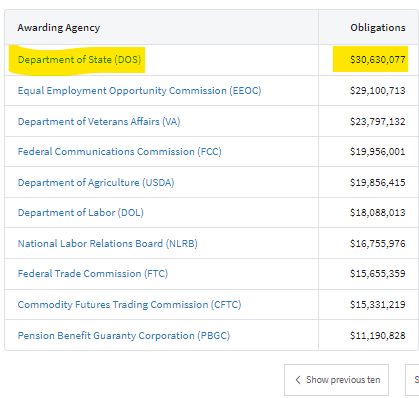Select the $19,956,001 obligations value
Screen dimensions: 419x398
coord(378,152)
